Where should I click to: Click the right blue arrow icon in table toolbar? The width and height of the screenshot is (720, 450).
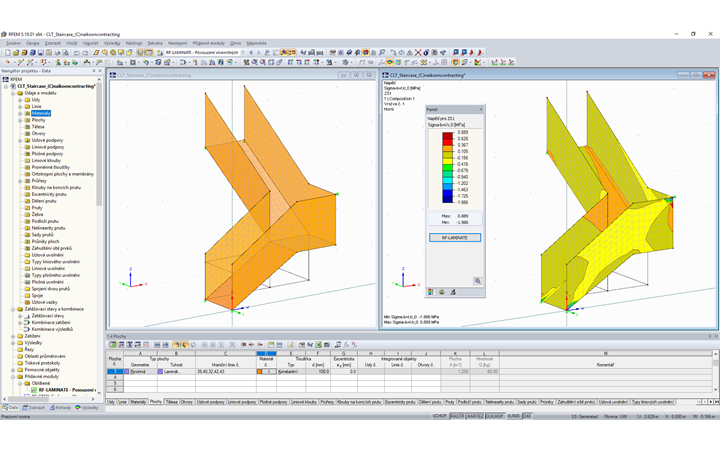coord(165,344)
